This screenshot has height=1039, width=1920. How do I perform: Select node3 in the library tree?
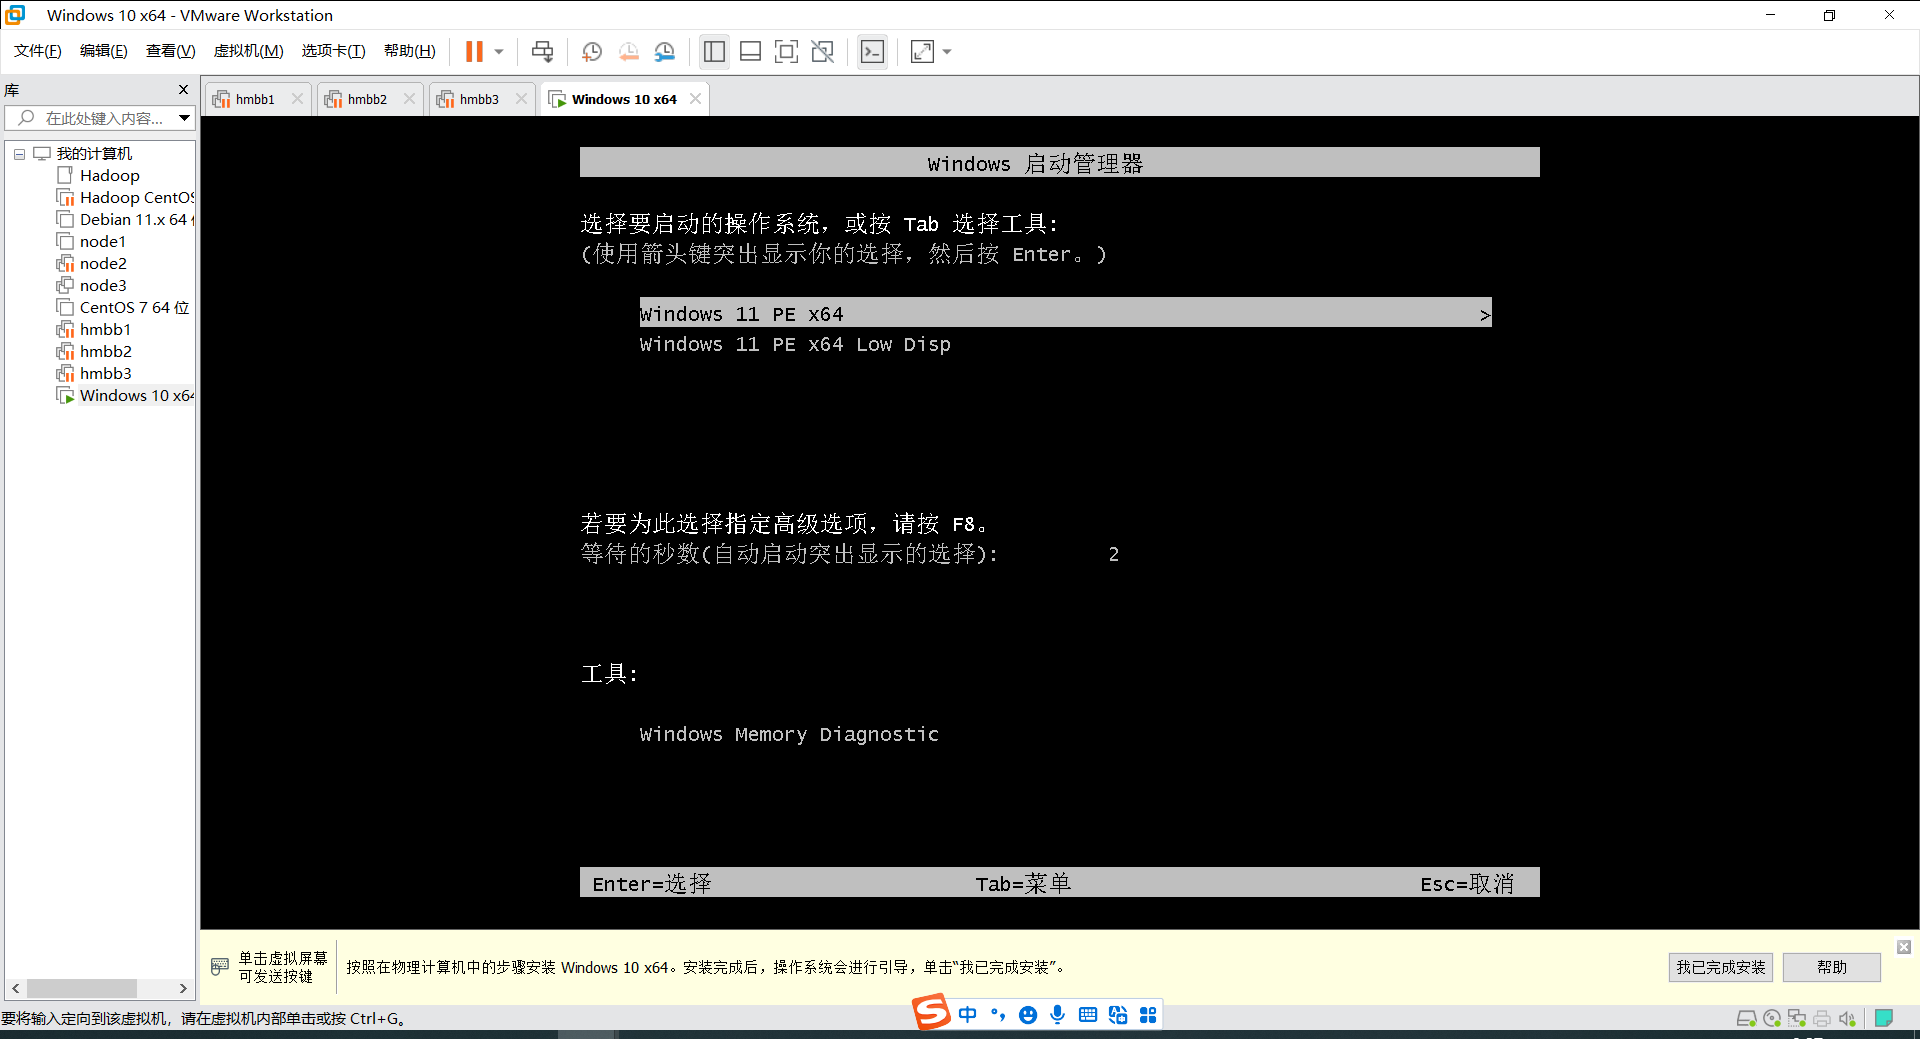tap(102, 285)
